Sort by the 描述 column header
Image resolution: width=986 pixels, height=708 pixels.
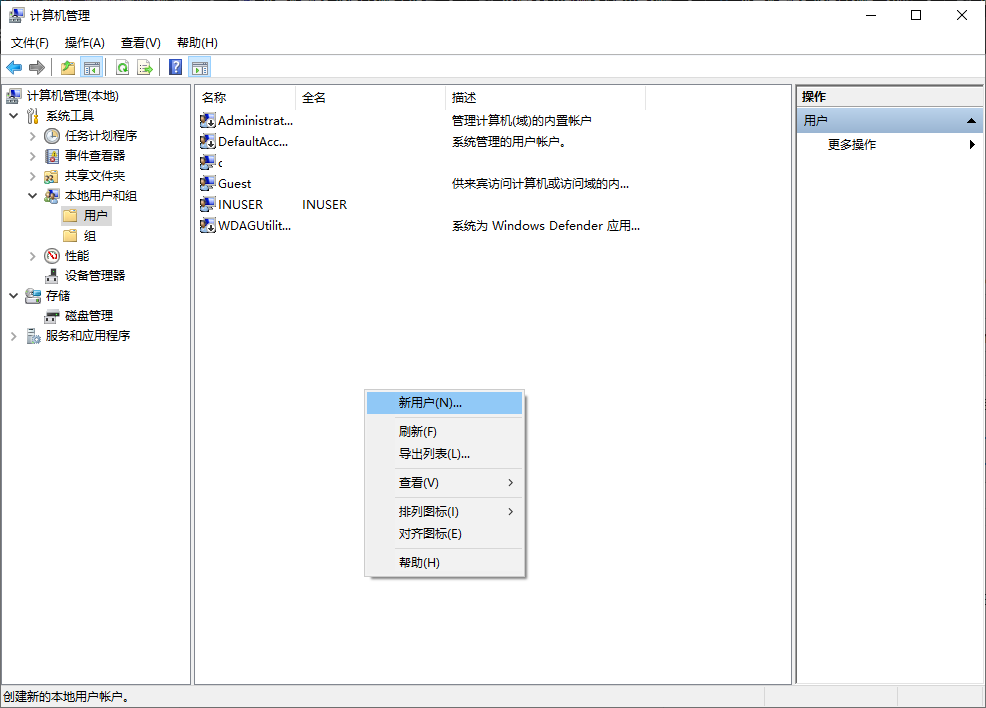[x=545, y=97]
